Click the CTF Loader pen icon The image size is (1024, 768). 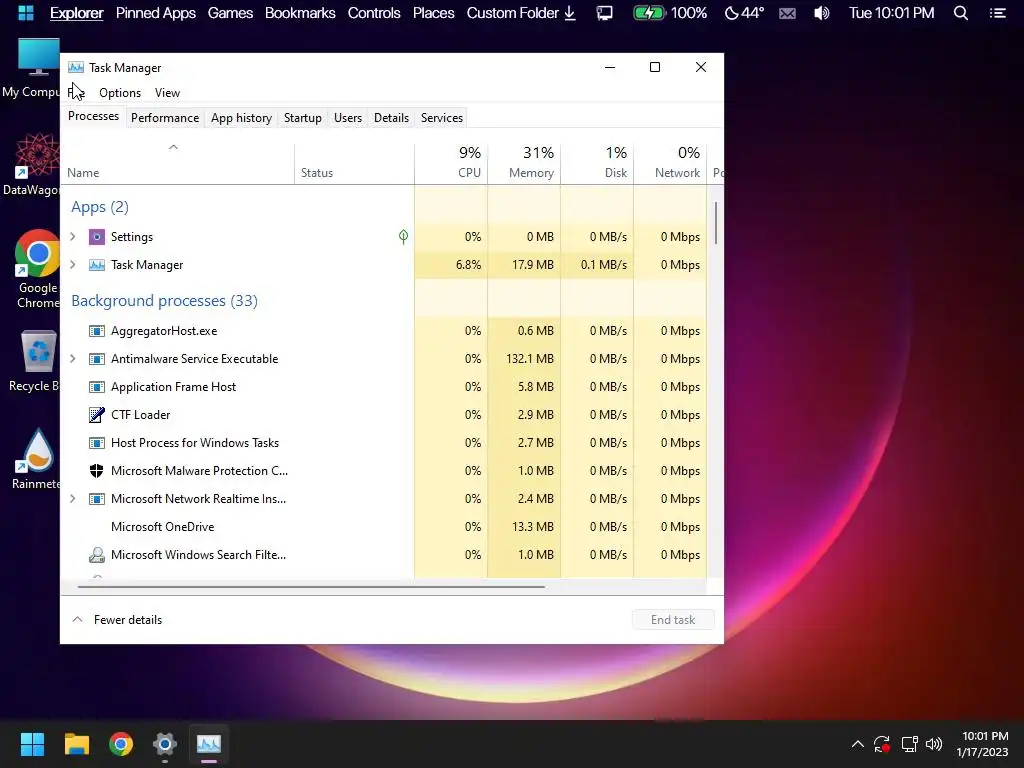click(97, 415)
